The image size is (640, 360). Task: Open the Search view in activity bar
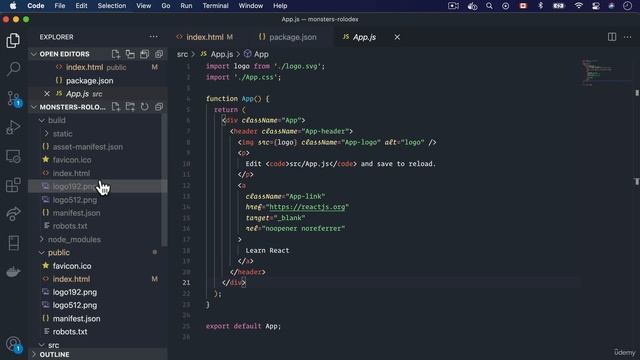[13, 69]
